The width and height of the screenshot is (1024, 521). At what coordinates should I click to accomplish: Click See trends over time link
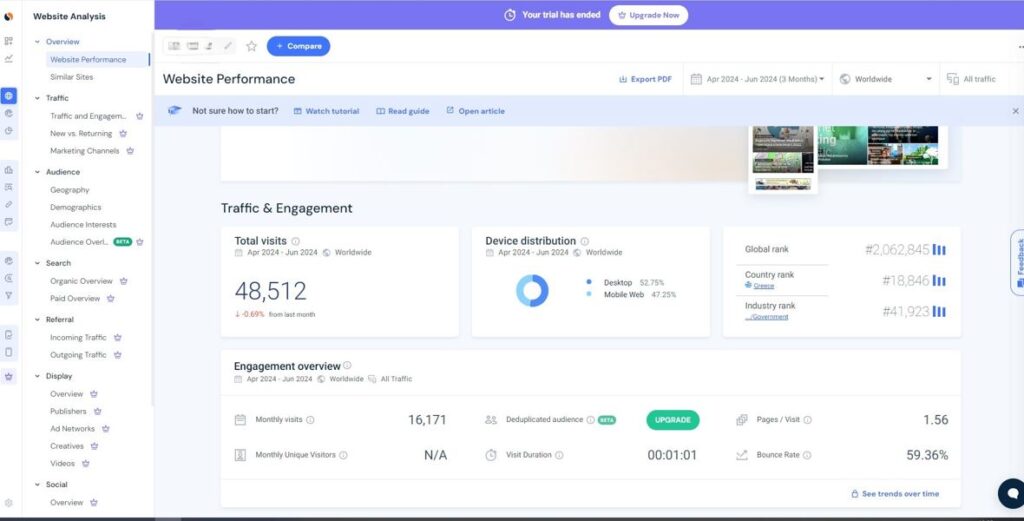coord(895,494)
